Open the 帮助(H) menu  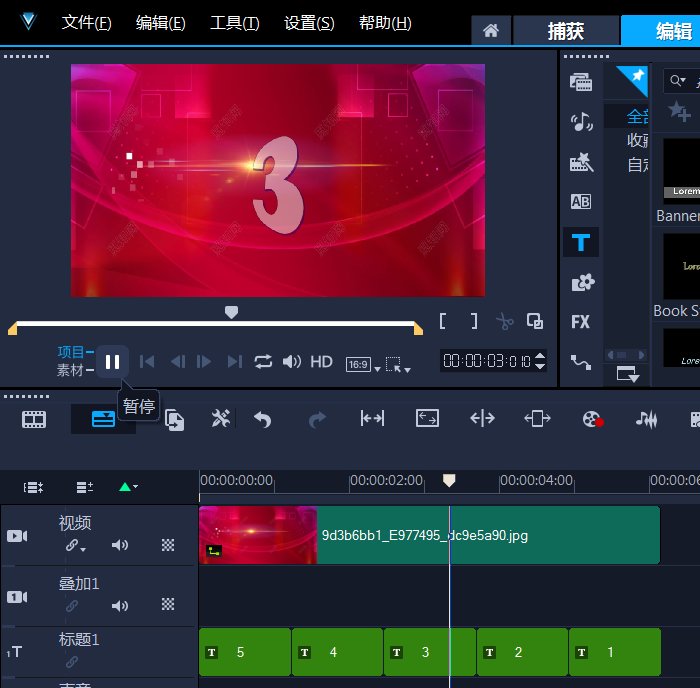[x=385, y=23]
